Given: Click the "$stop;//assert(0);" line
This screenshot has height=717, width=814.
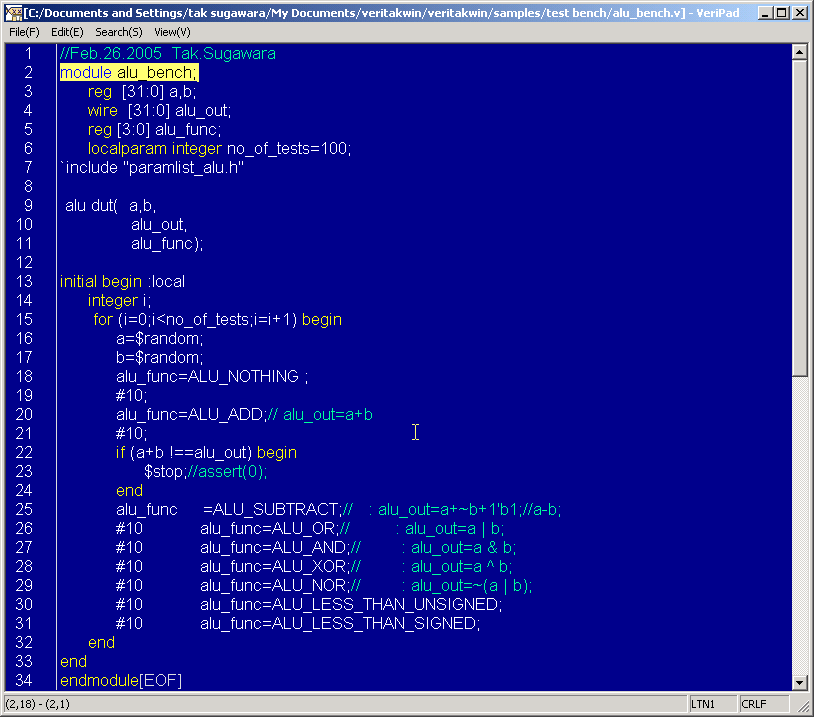Looking at the screenshot, I should 206,471.
